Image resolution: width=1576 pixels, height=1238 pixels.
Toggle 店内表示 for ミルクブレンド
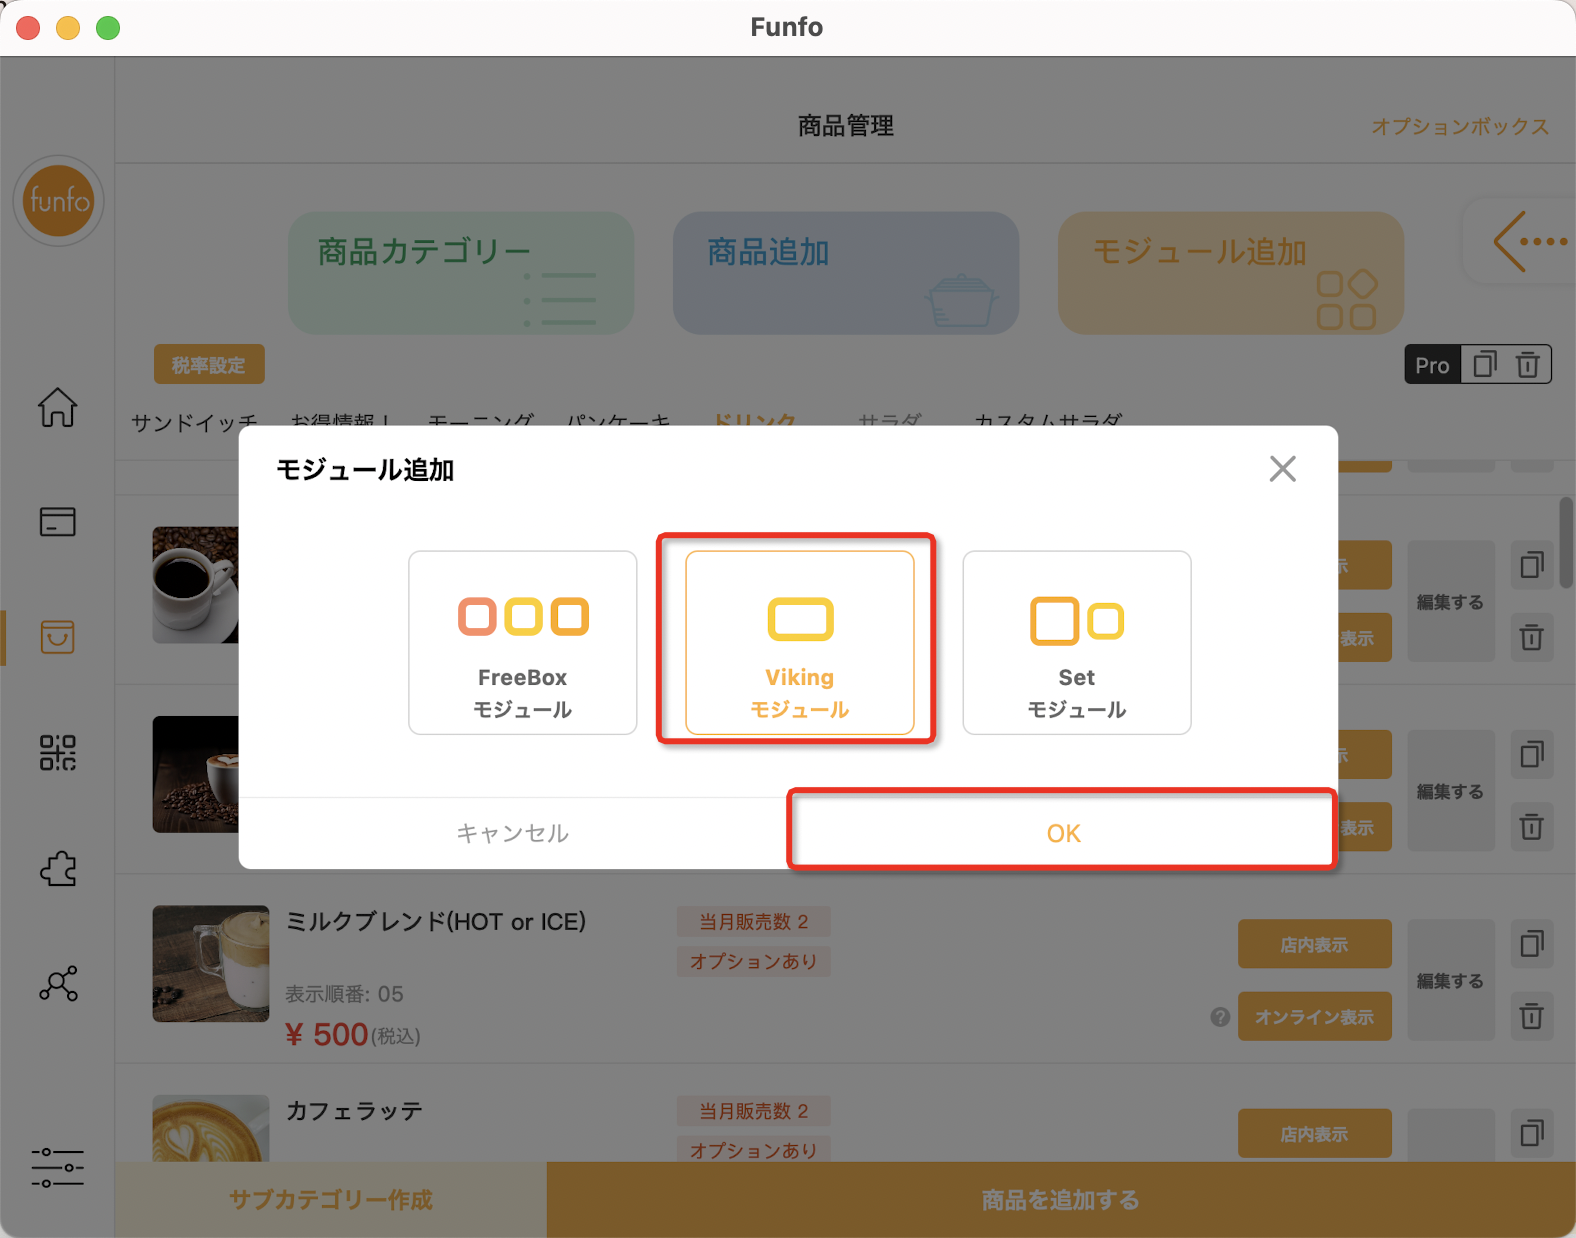1314,944
